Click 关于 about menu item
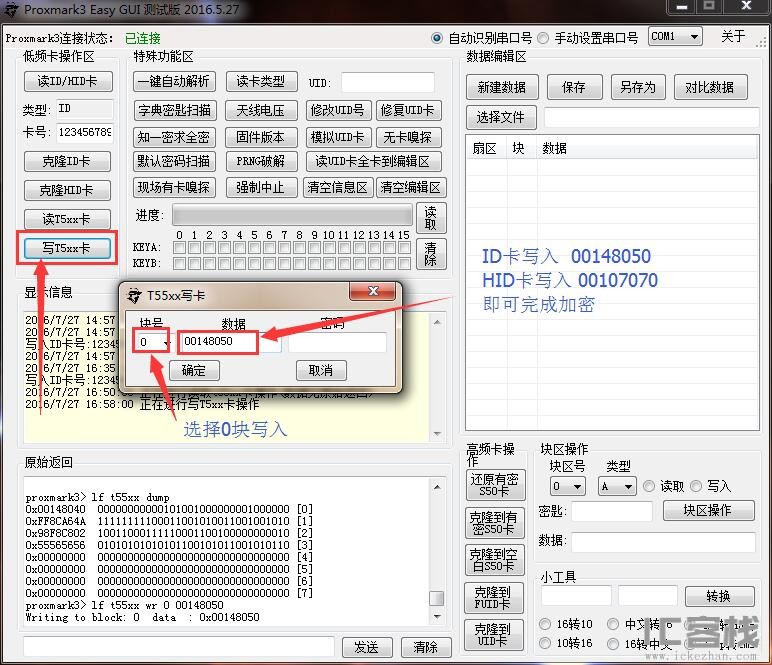This screenshot has height=665, width=772. tap(733, 36)
